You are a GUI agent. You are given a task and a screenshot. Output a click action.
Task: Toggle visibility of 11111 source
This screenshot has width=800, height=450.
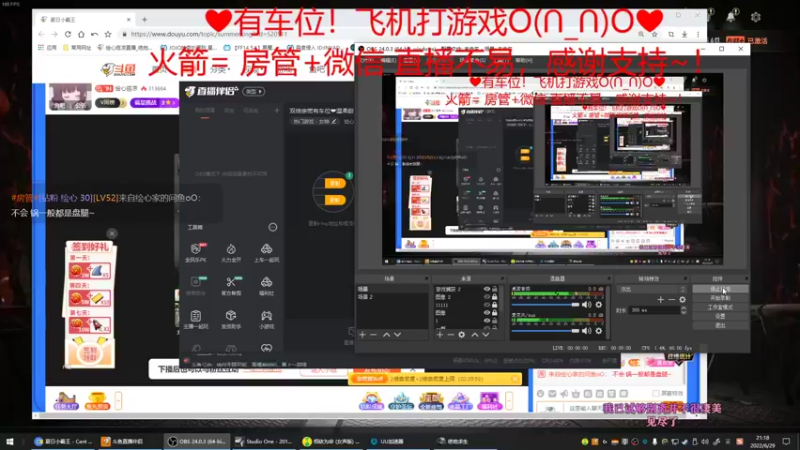(487, 305)
